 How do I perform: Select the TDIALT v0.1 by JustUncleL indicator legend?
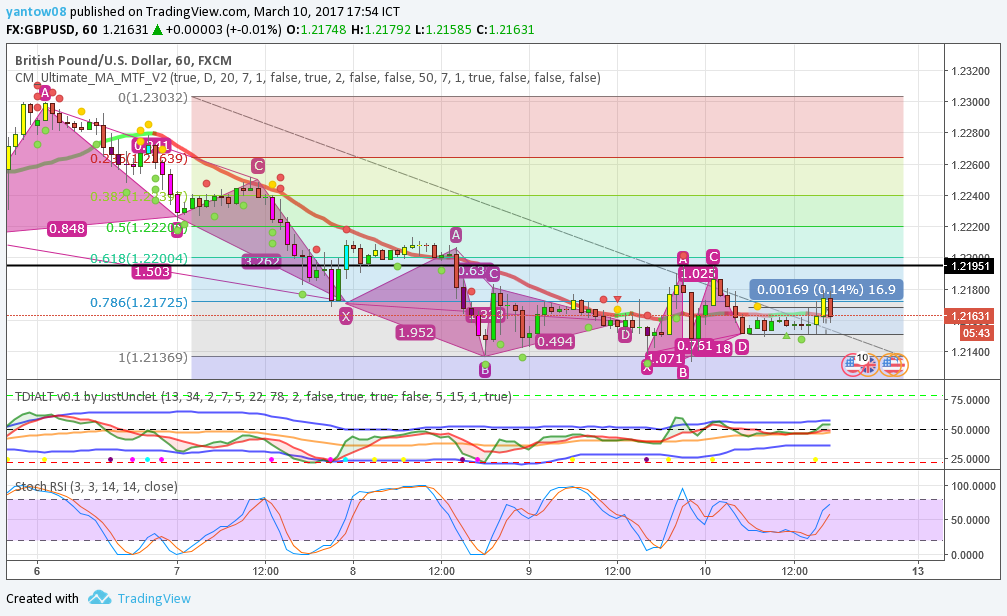click(263, 396)
